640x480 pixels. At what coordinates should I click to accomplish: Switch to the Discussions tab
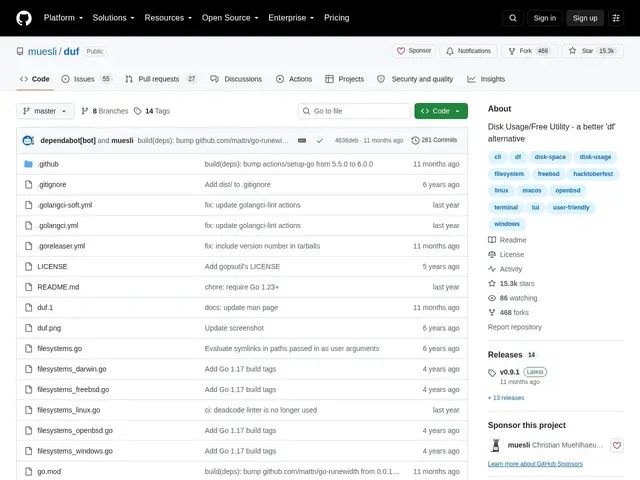236,79
